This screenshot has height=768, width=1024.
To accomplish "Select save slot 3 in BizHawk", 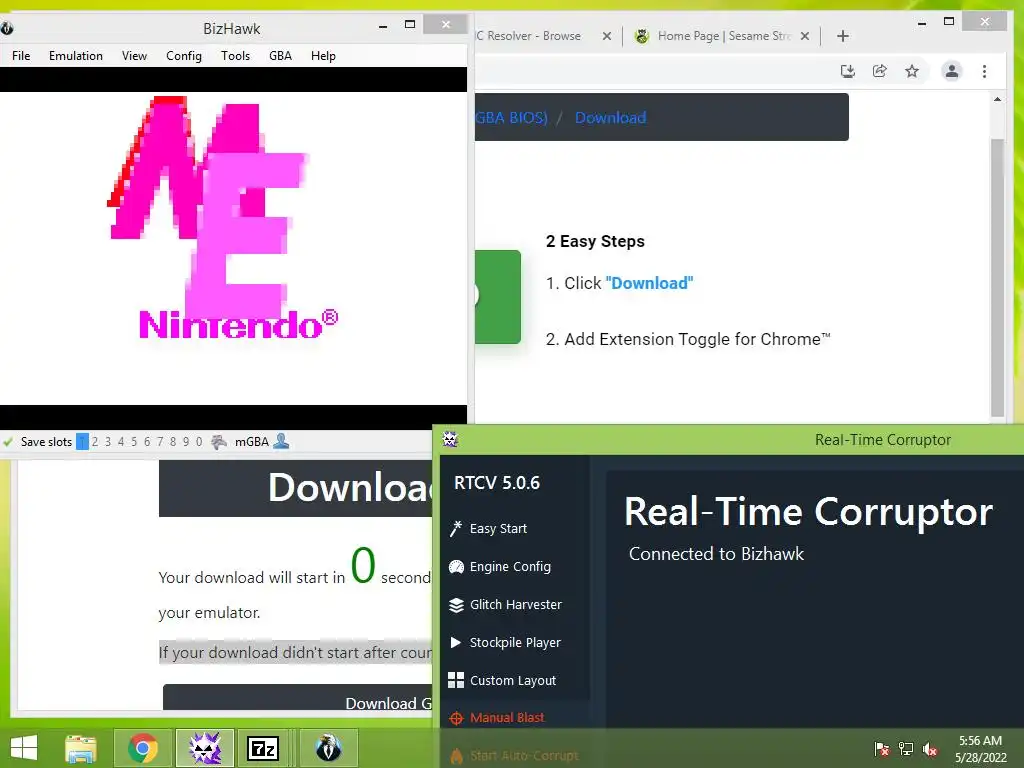I will pyautogui.click(x=108, y=441).
